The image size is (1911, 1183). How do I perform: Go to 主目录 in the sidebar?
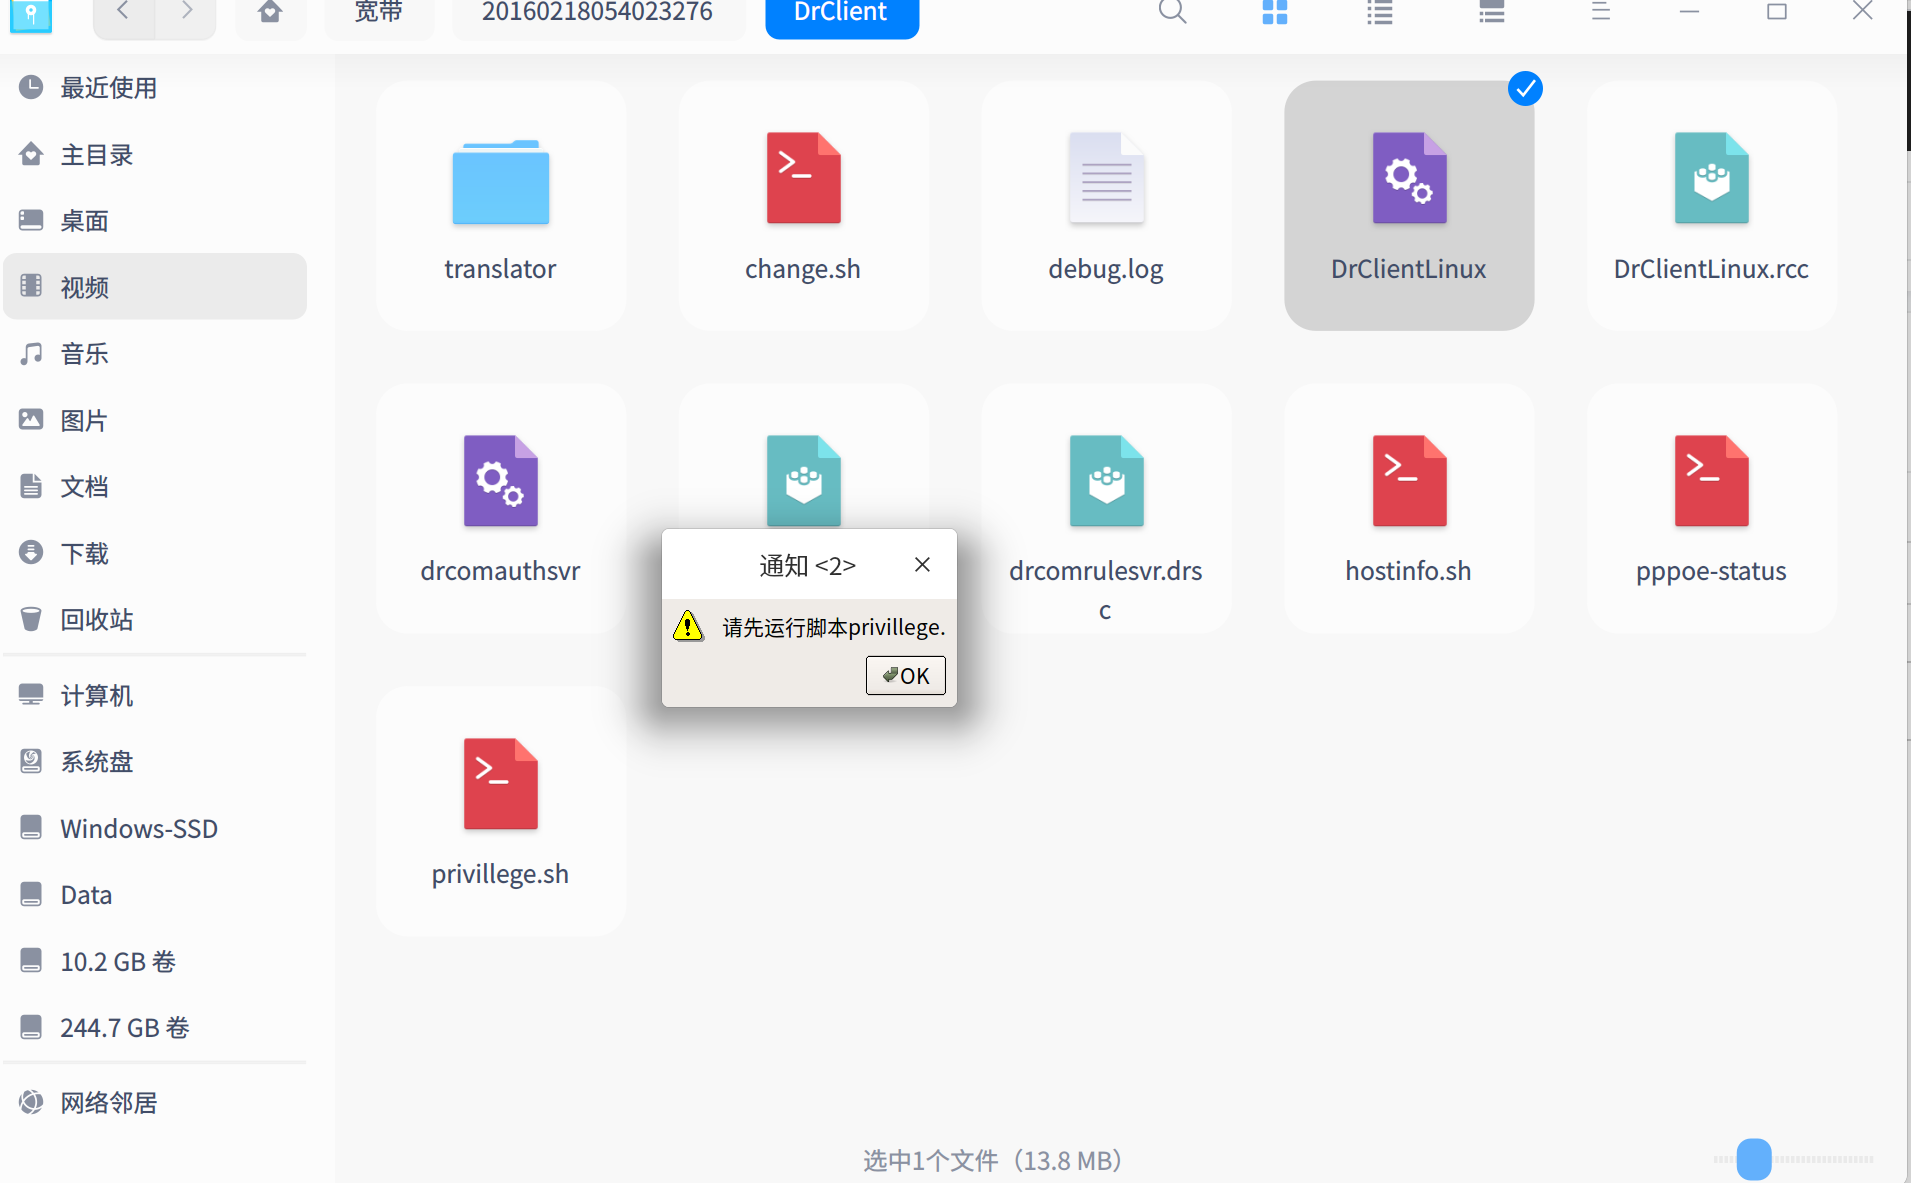[155, 155]
